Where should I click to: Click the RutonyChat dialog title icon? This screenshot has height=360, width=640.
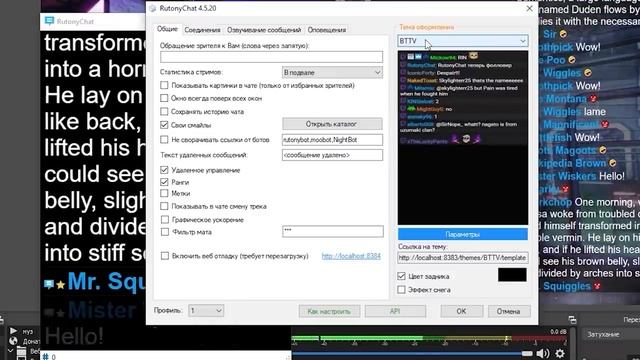click(x=153, y=8)
